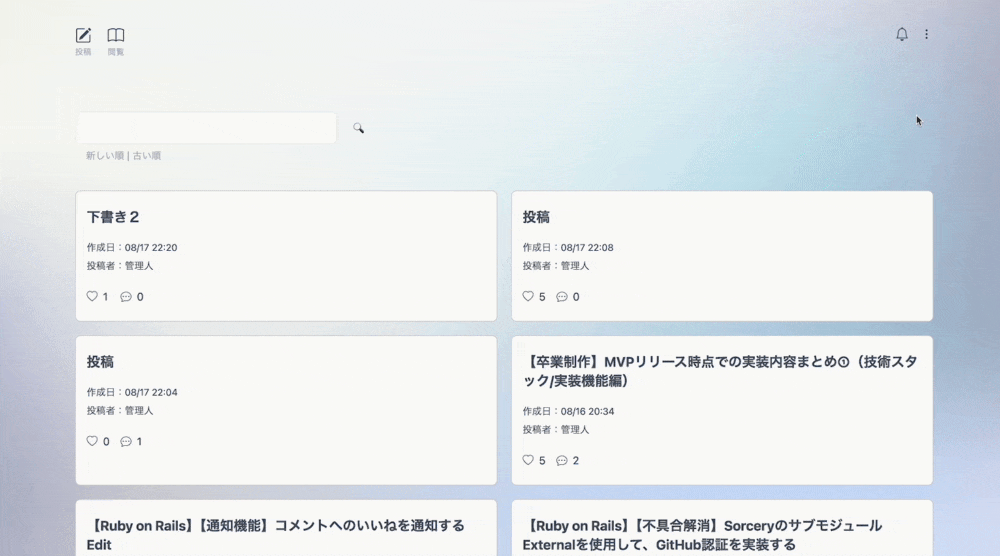Open the notifications bell

click(902, 34)
